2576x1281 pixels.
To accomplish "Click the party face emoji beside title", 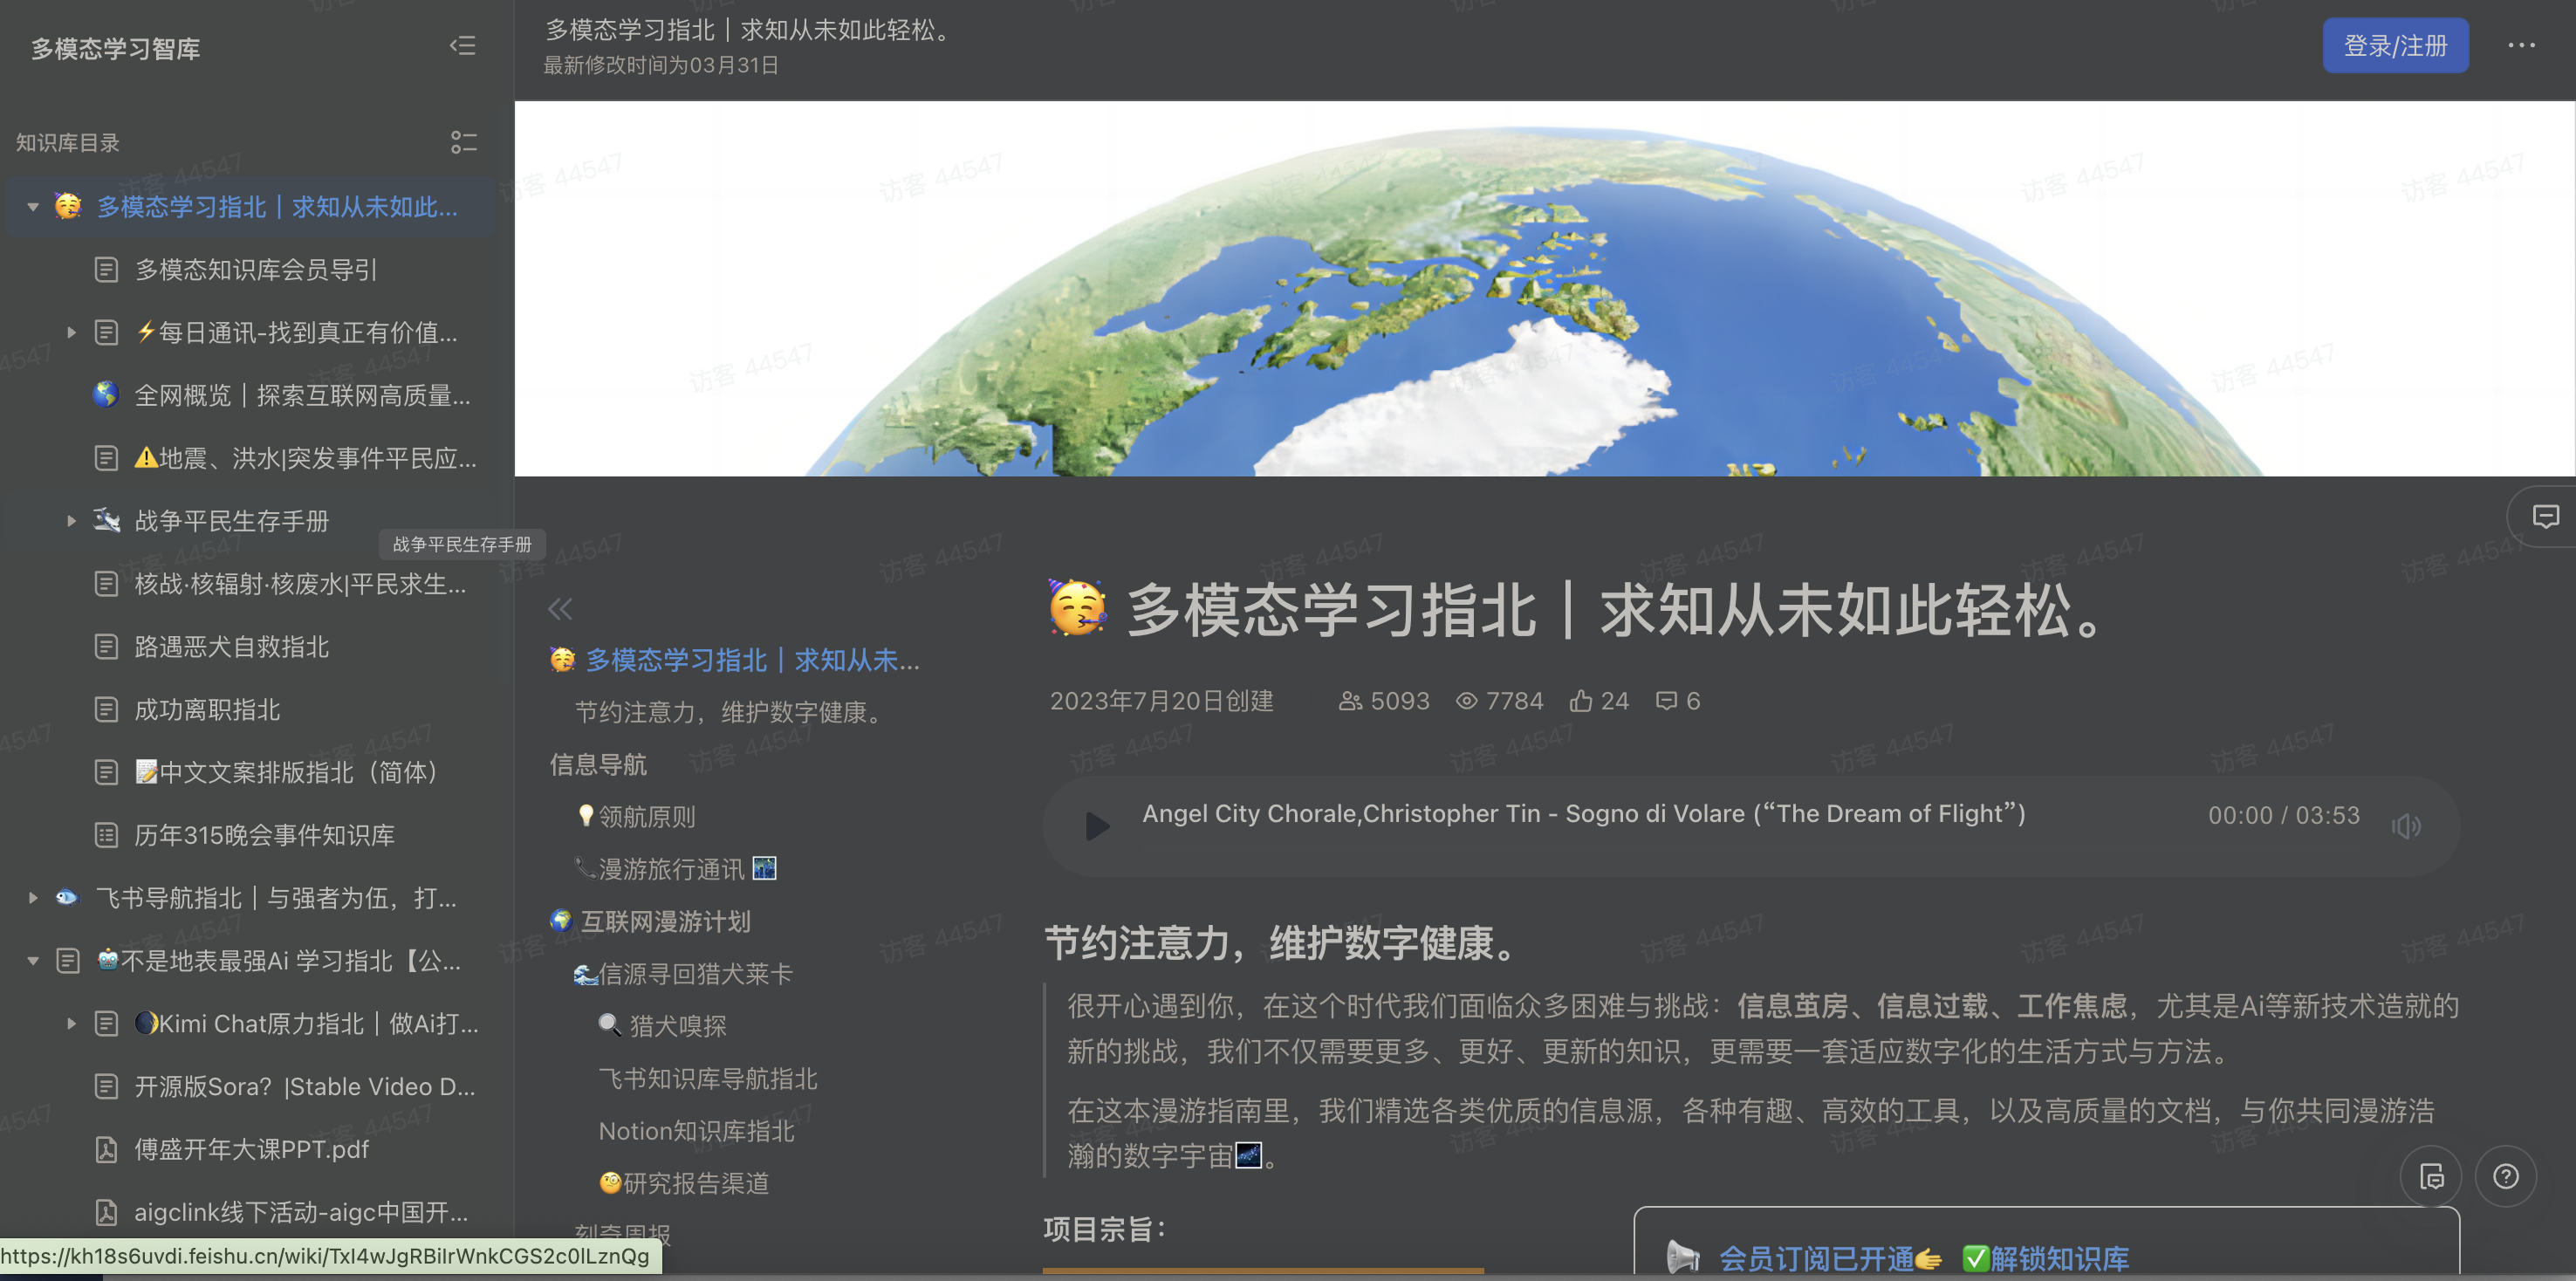I will (x=1077, y=608).
